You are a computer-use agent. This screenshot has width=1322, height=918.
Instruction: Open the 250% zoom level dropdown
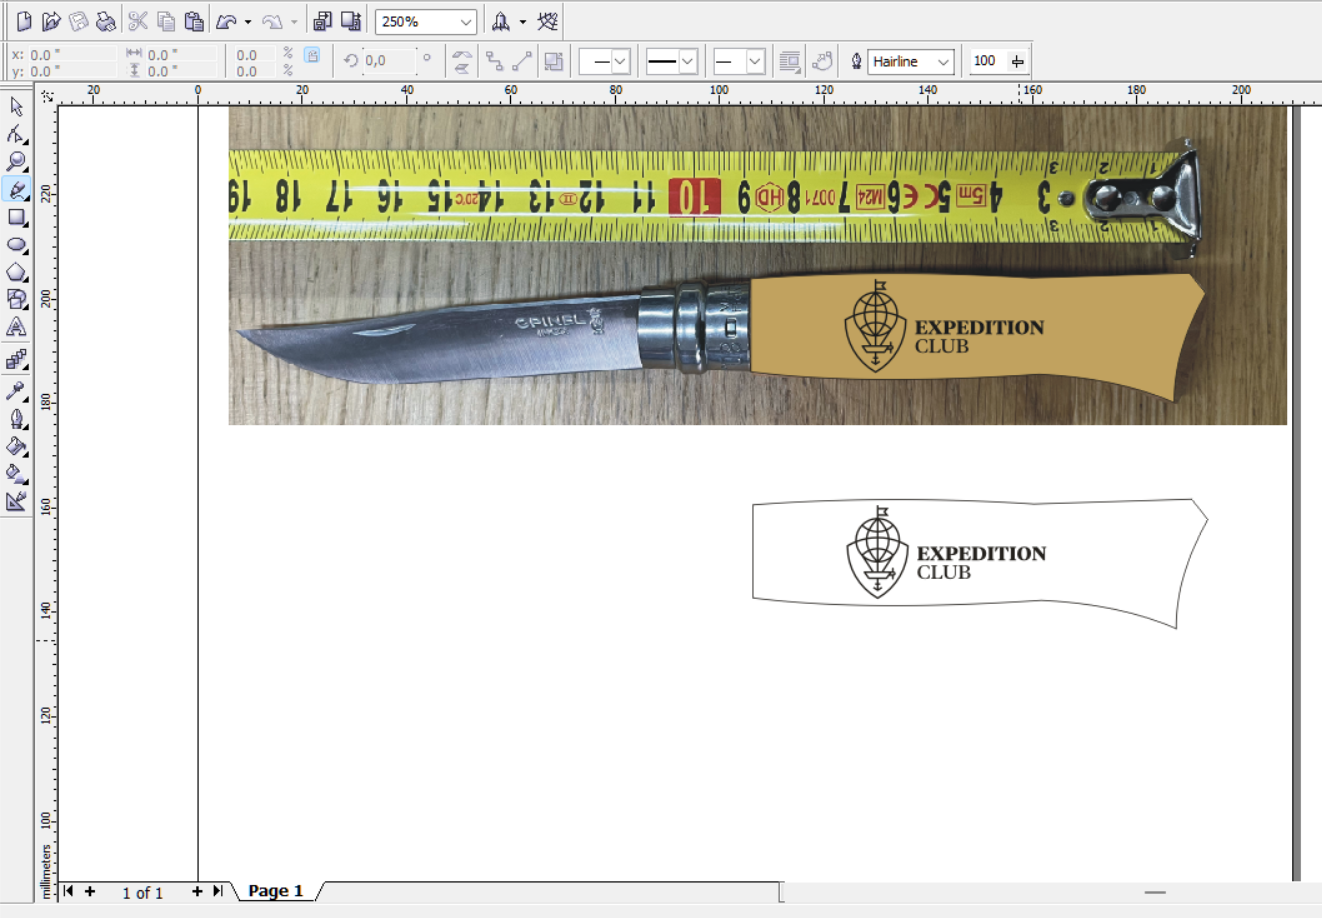pos(466,22)
